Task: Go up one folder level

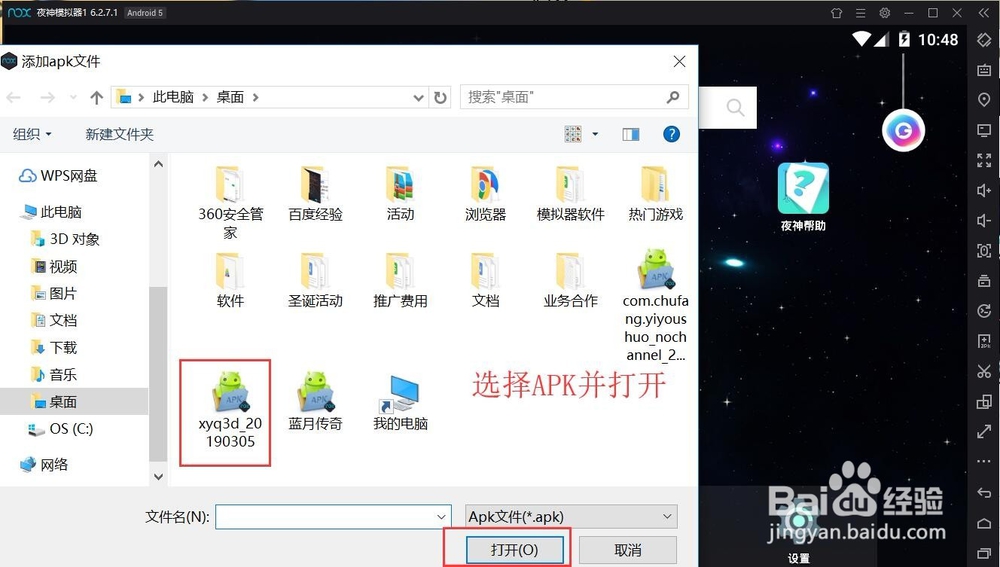Action: (96, 98)
